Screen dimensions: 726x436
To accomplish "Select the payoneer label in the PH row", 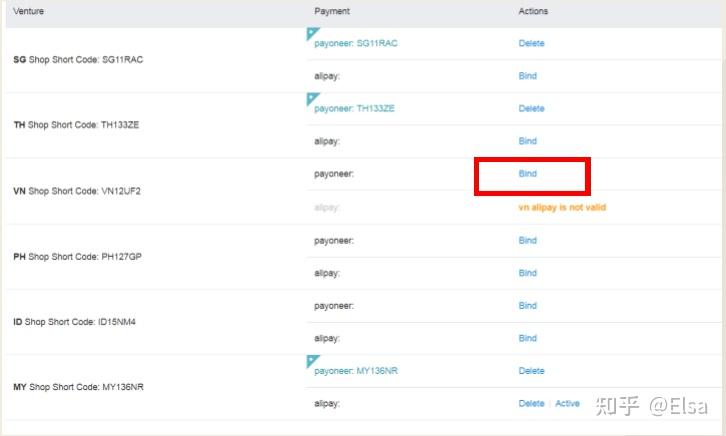I will (334, 241).
